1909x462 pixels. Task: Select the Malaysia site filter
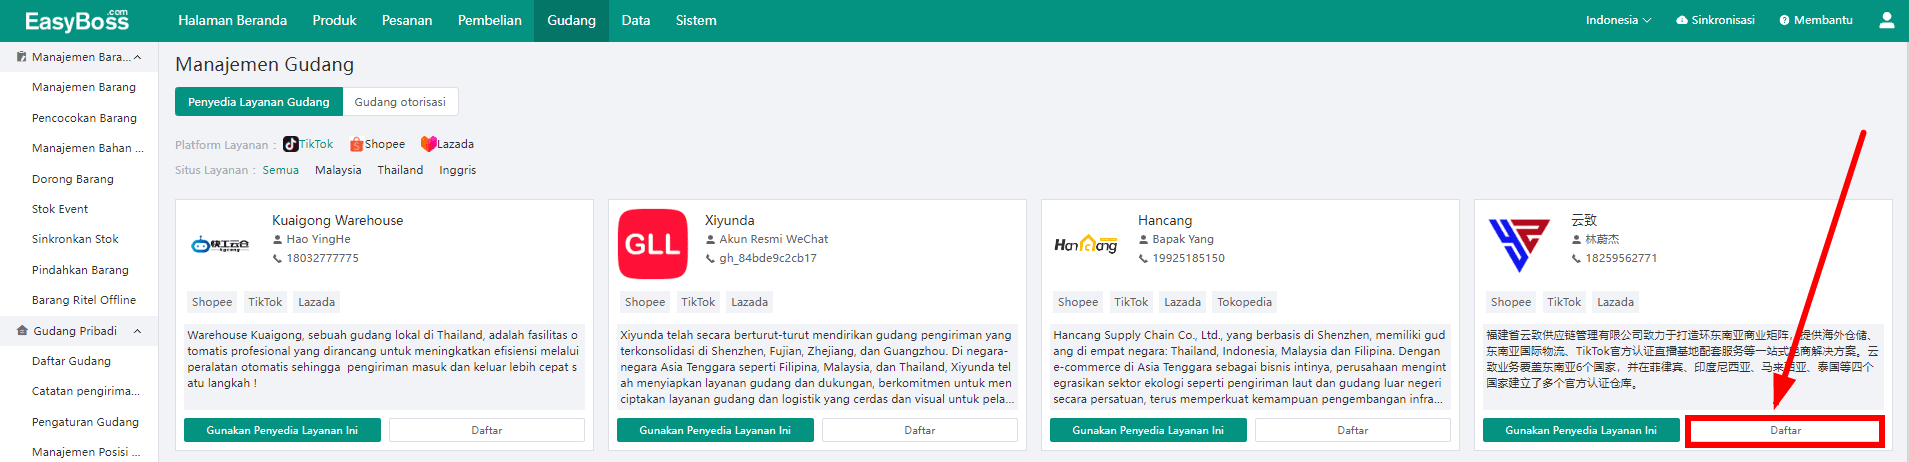338,170
